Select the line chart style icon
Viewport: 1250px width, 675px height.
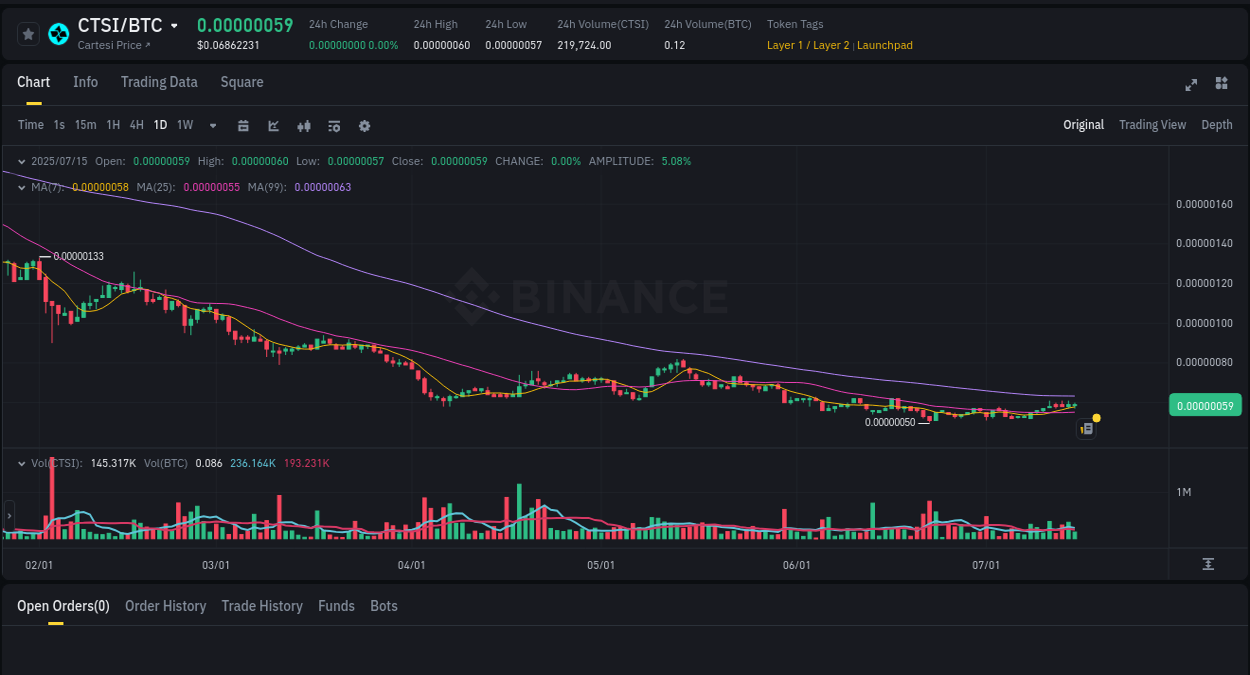click(x=272, y=125)
